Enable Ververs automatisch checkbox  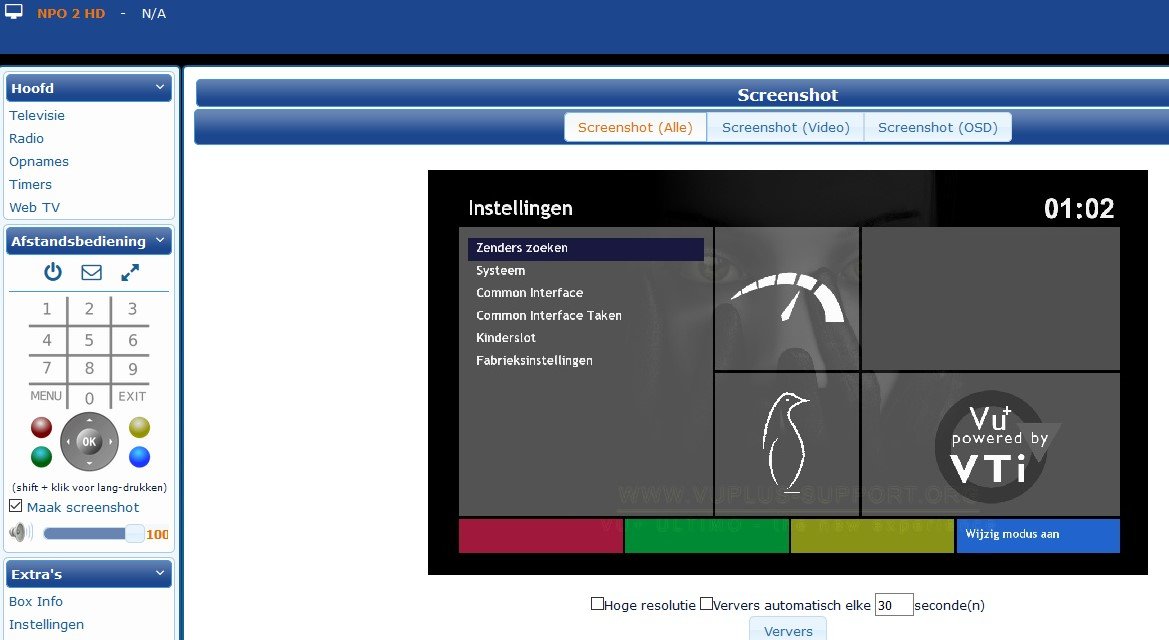coord(706,603)
